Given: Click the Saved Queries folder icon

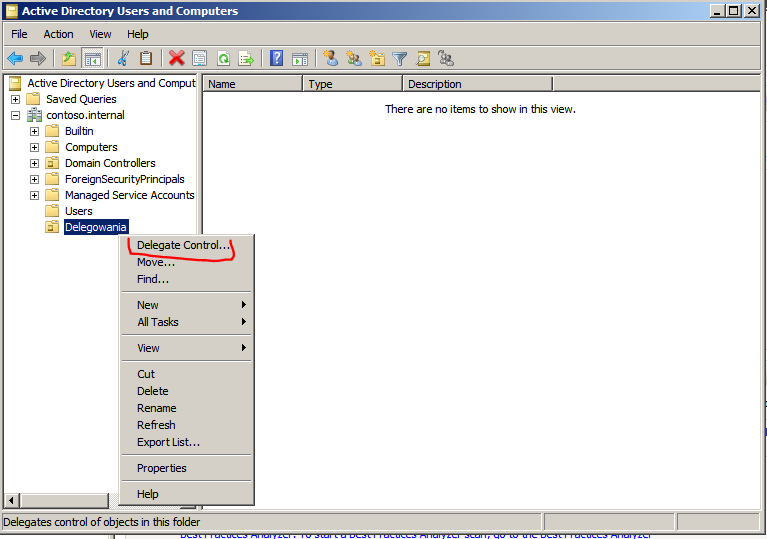Looking at the screenshot, I should (33, 99).
